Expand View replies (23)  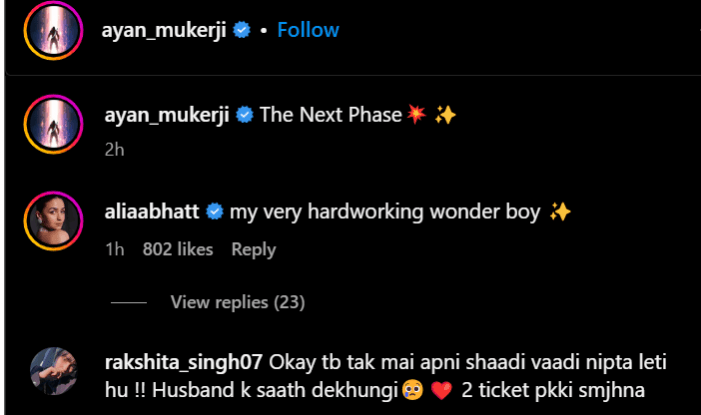pyautogui.click(x=237, y=302)
